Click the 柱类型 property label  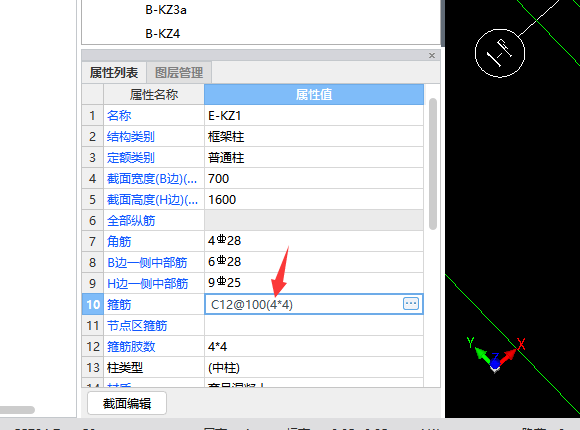(125, 368)
